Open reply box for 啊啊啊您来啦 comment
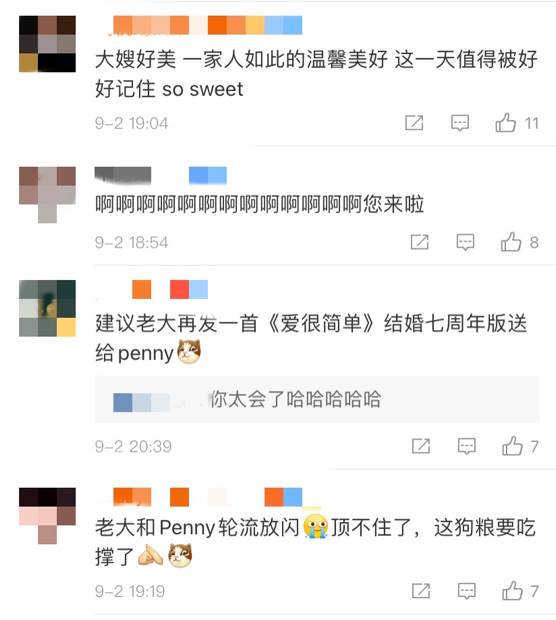Viewport: 556px width, 620px height. (465, 242)
